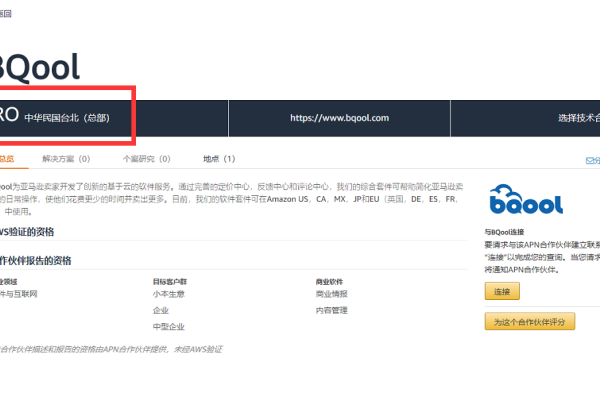
Task: Click the 商业软件 column heading
Action: (x=329, y=282)
